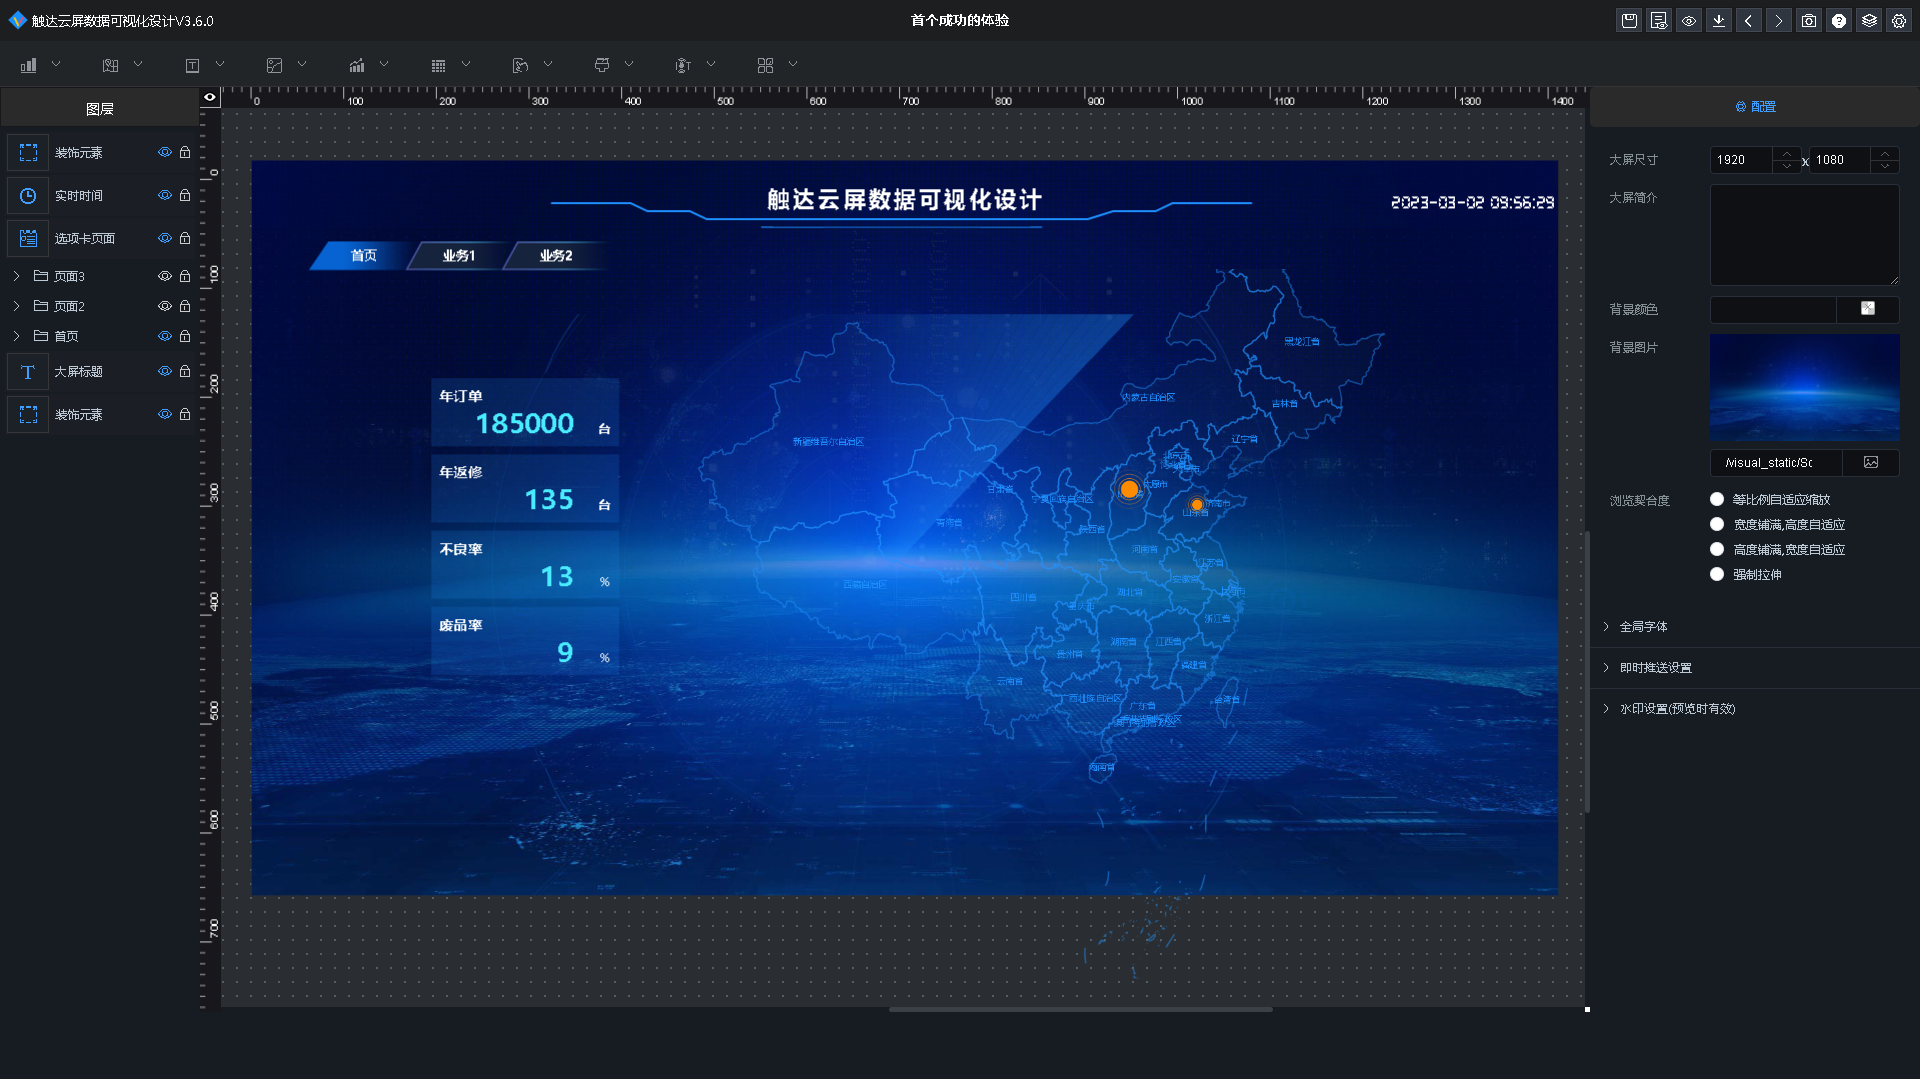Click the 背景颜色 color input field

(x=1773, y=309)
